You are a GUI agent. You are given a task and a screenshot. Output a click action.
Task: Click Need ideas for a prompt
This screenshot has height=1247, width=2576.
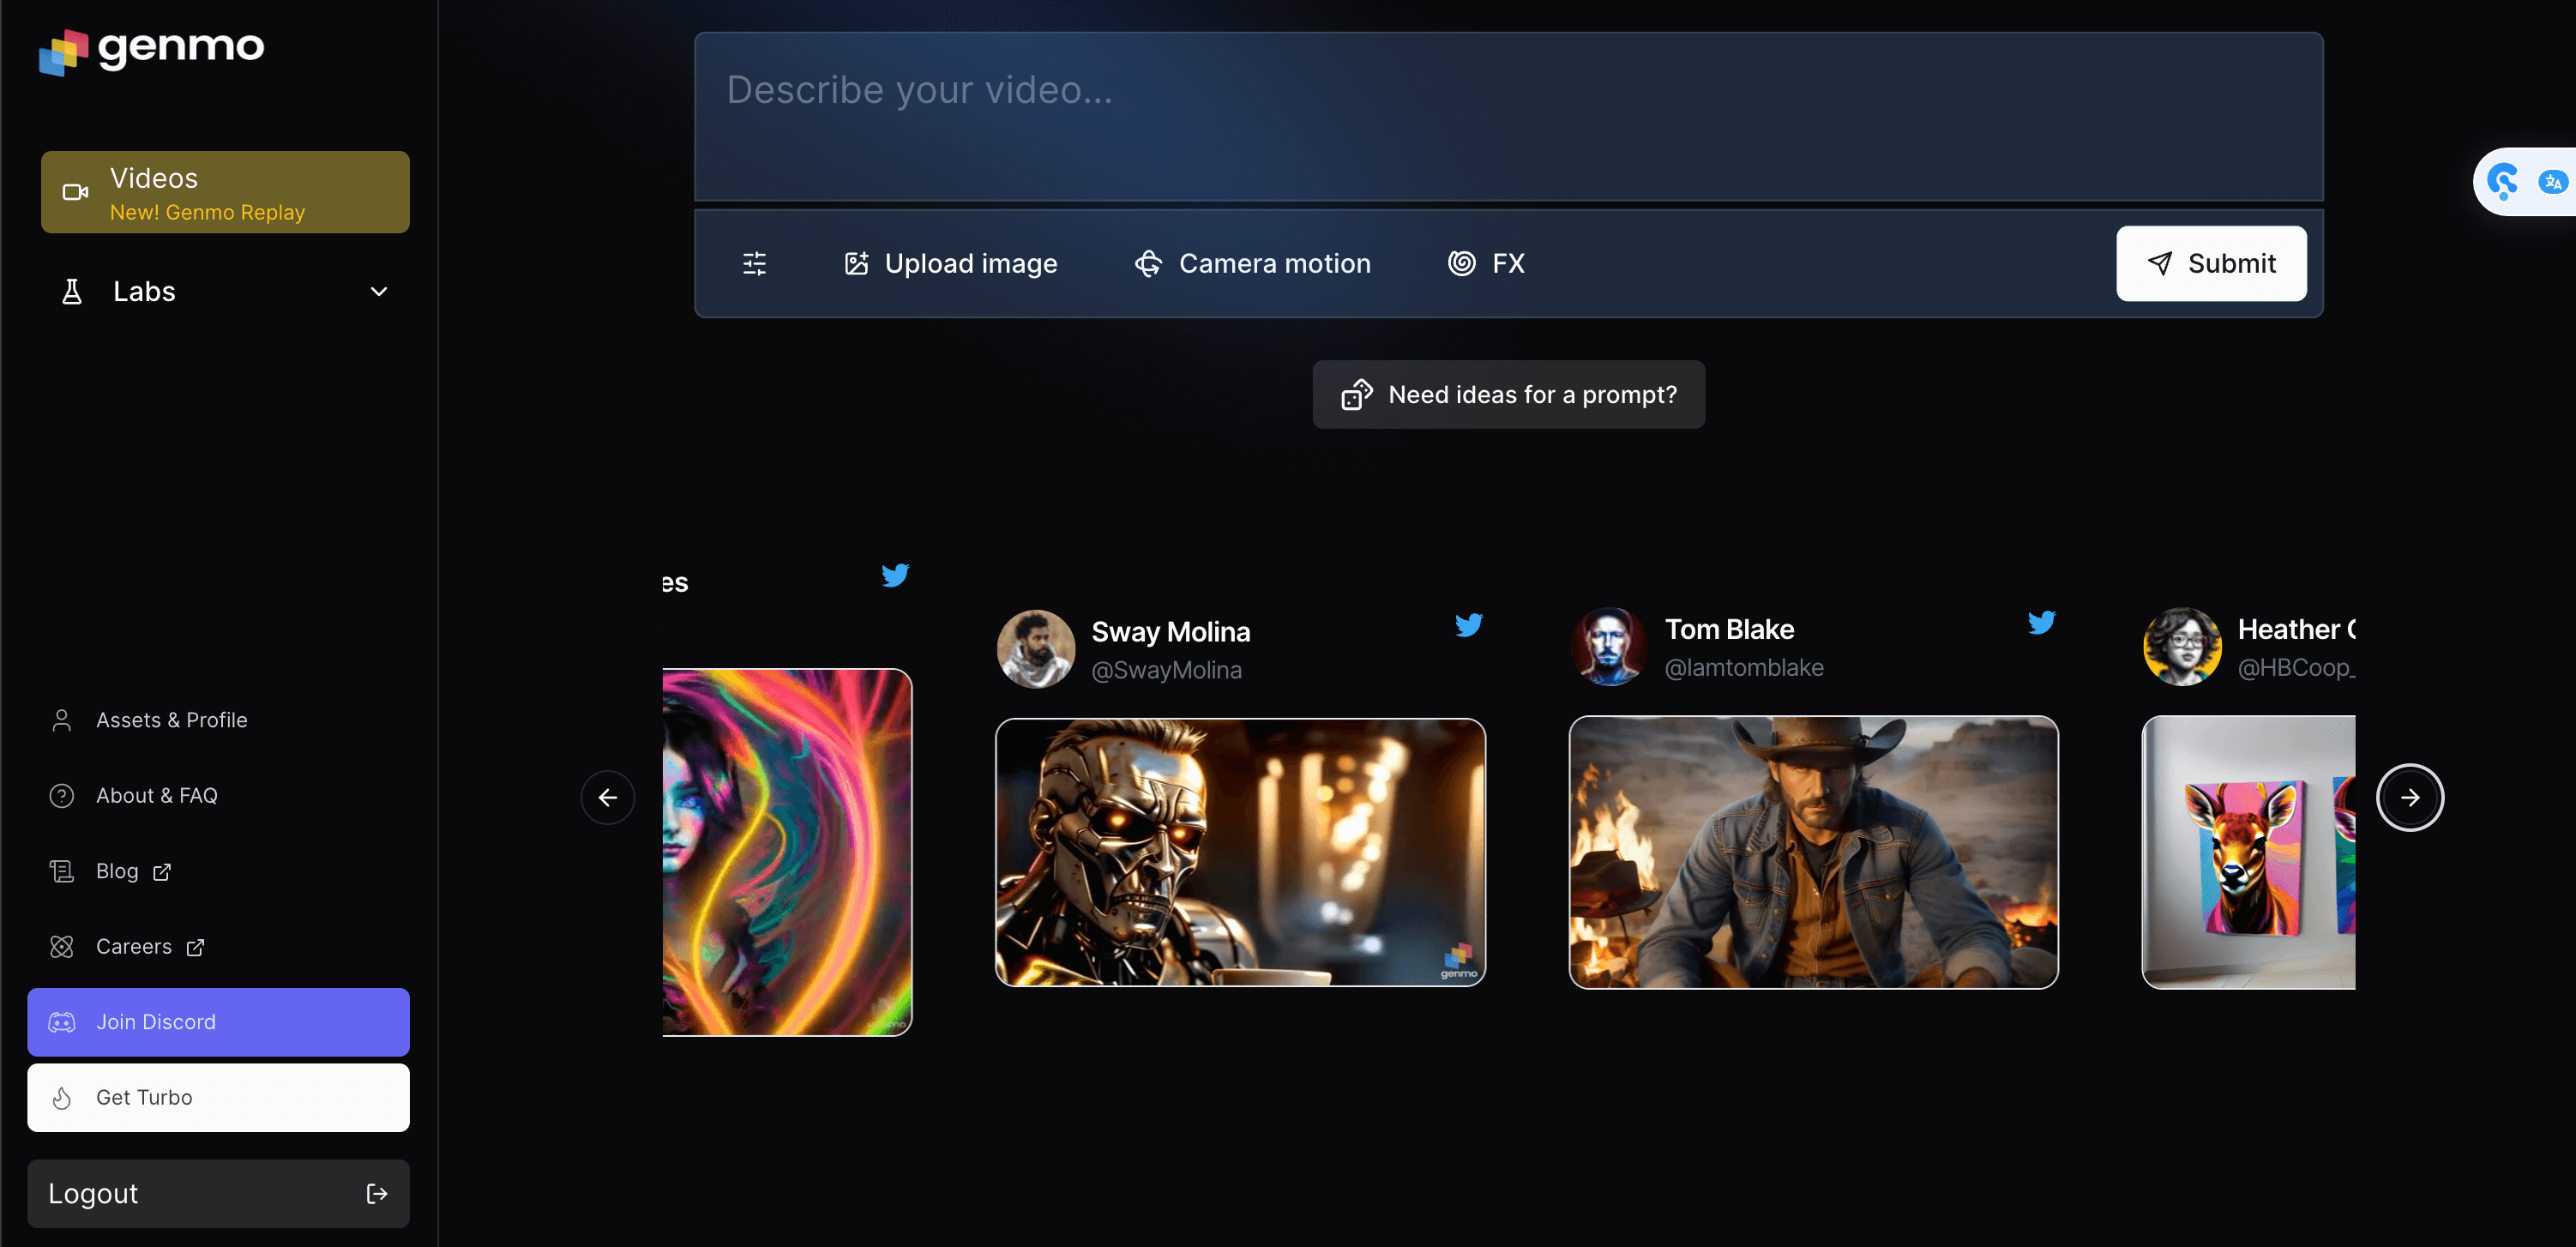pos(1508,395)
